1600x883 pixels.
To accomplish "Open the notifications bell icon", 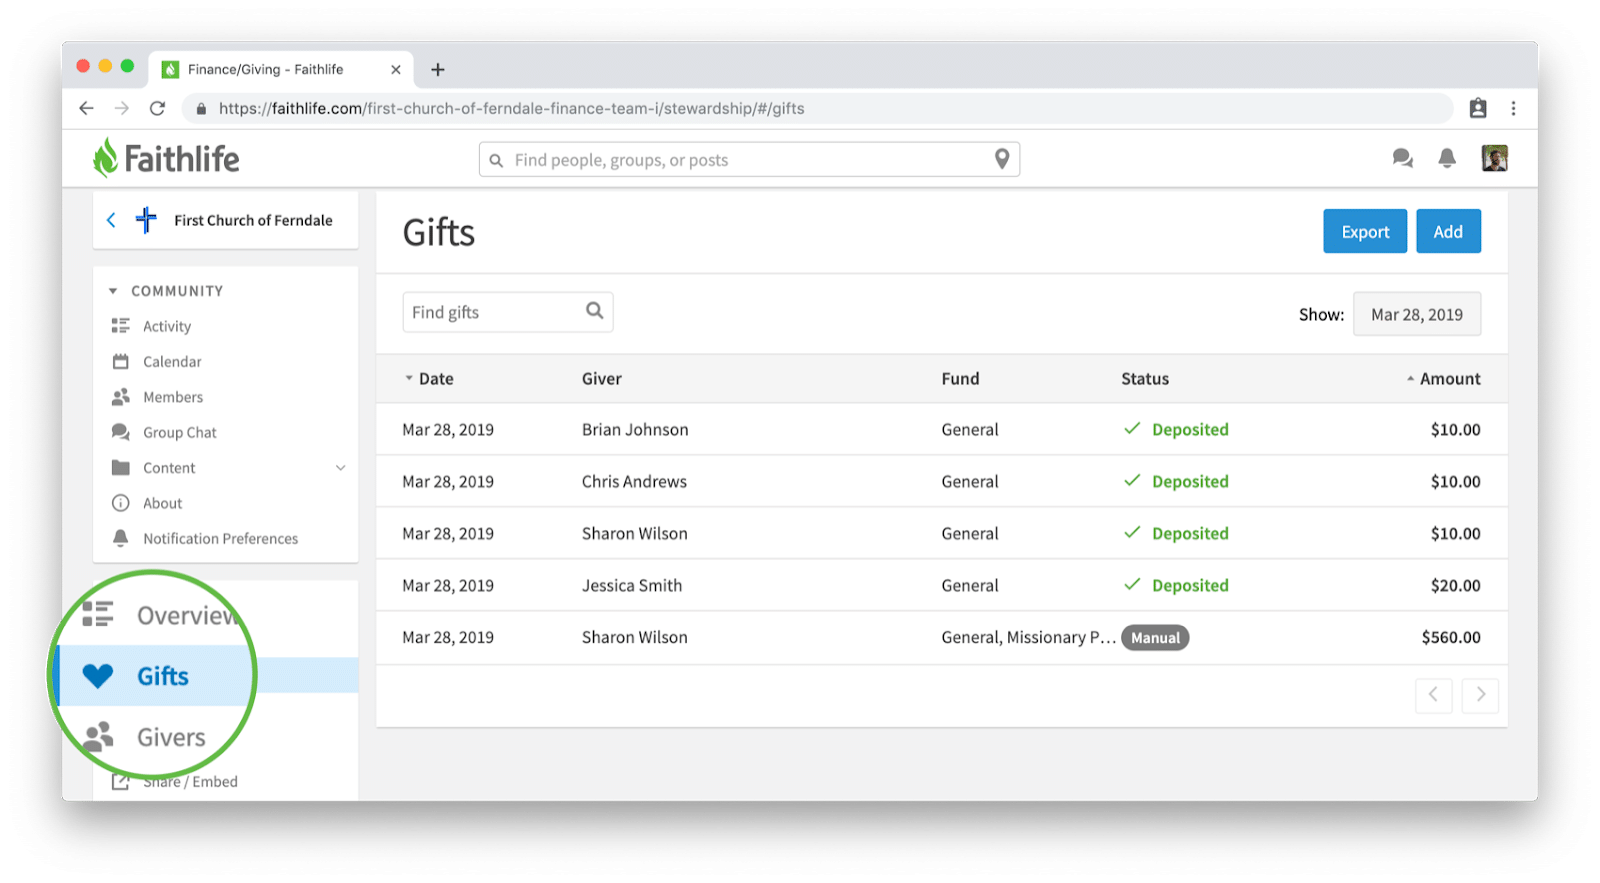I will coord(1447,158).
